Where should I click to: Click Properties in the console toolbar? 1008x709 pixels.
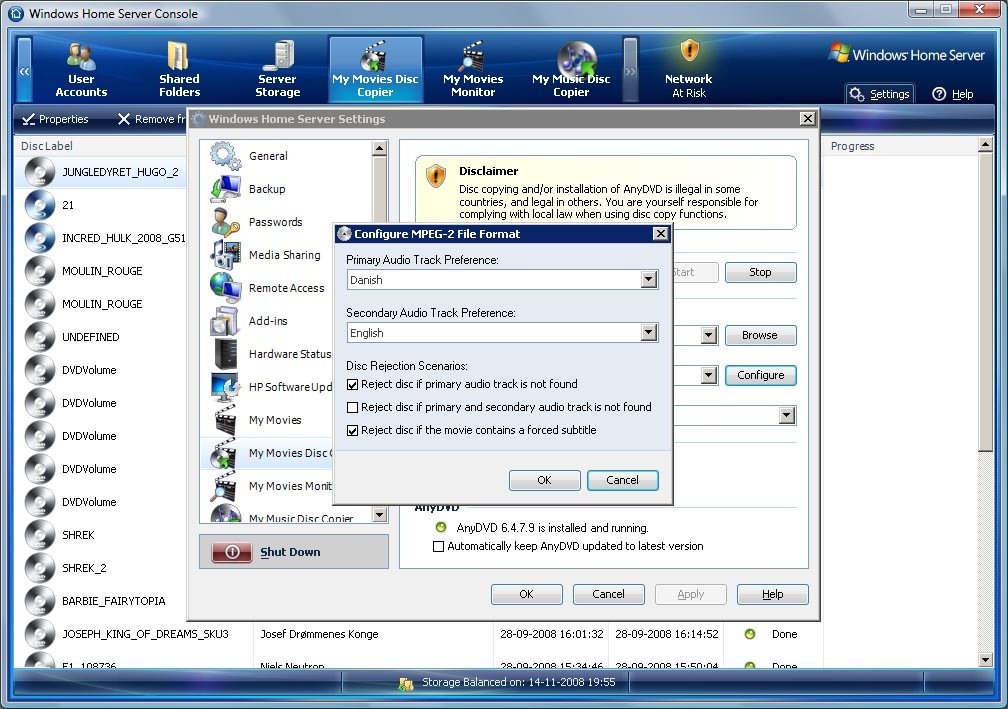(56, 119)
